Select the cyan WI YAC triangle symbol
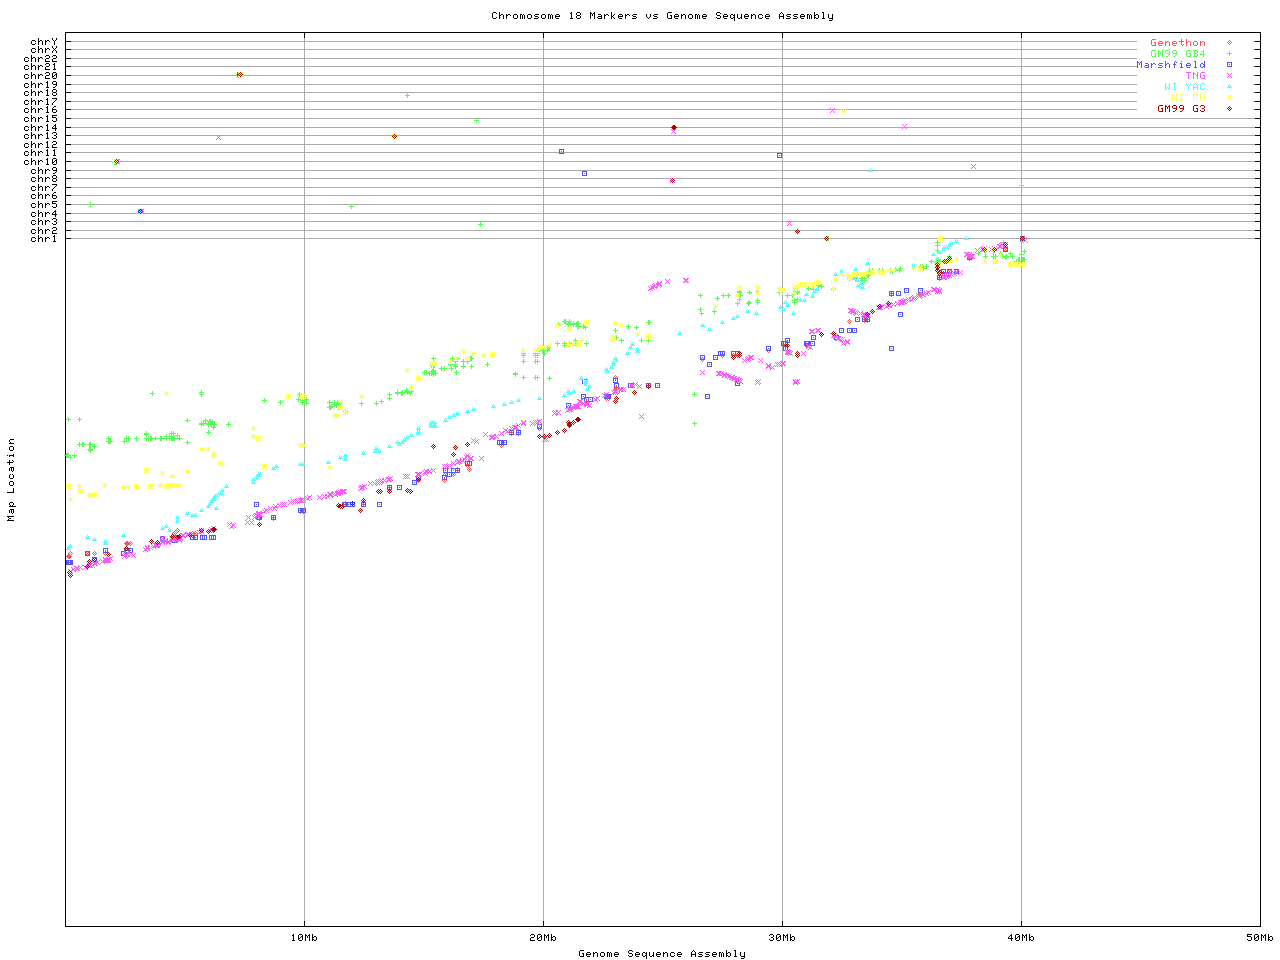 1229,87
